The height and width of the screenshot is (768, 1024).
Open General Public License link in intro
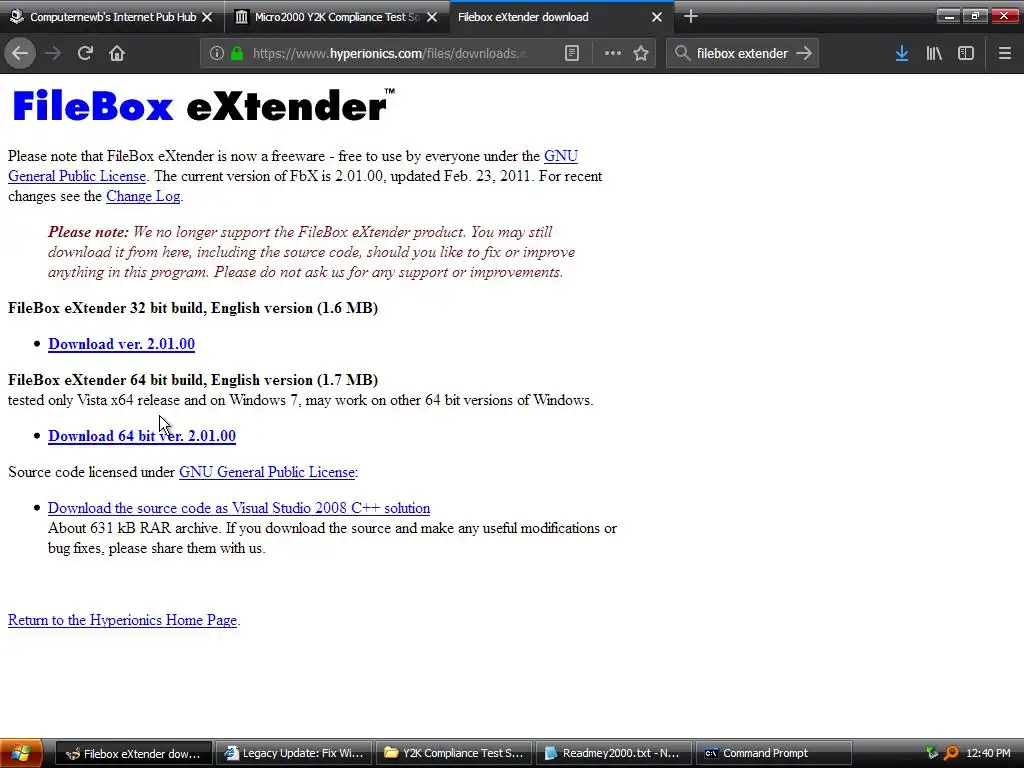tap(77, 176)
